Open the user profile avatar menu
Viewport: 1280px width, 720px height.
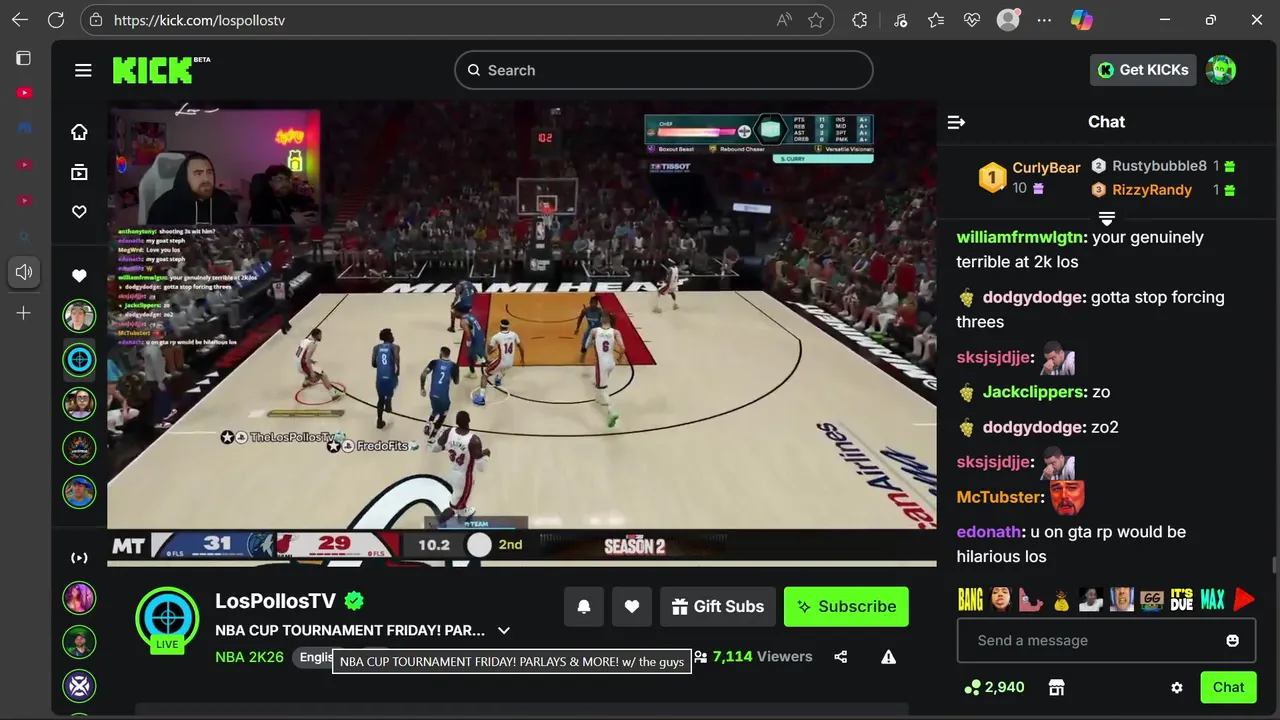pyautogui.click(x=1221, y=70)
